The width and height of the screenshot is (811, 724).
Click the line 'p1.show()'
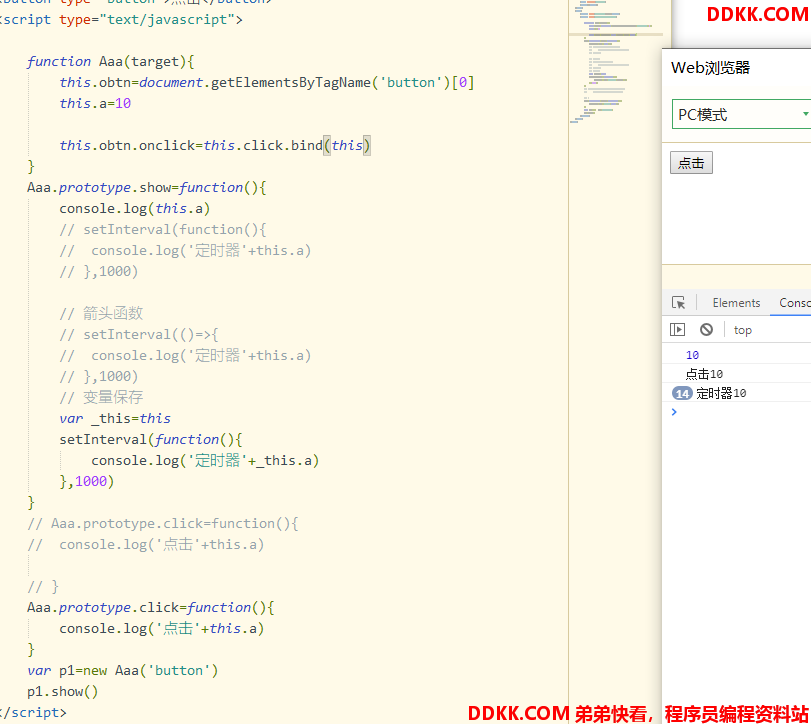pyautogui.click(x=63, y=691)
